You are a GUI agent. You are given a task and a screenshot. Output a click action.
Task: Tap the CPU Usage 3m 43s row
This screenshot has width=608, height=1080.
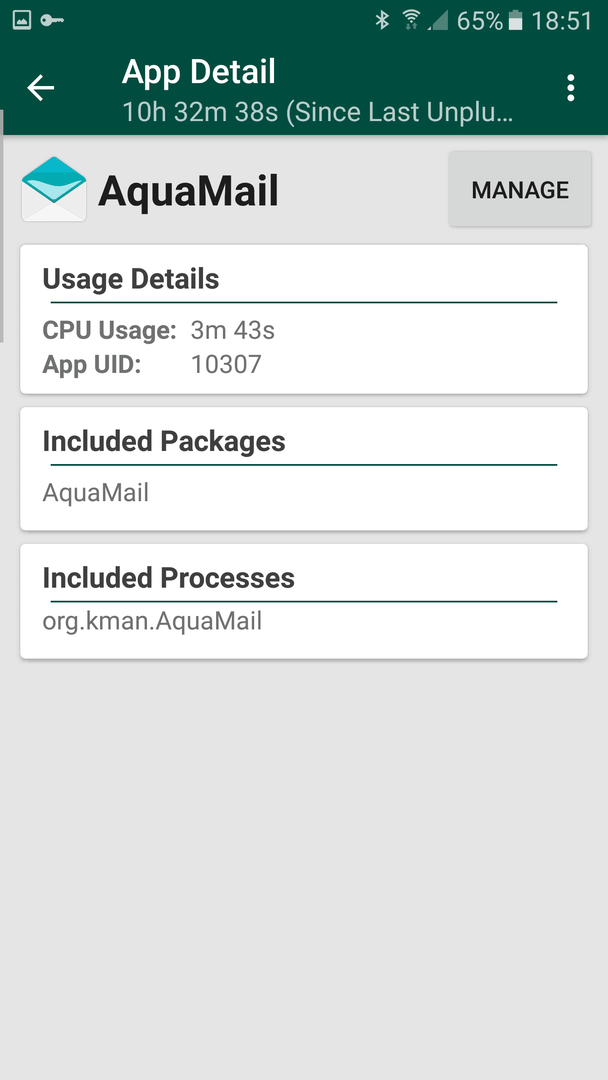click(158, 331)
